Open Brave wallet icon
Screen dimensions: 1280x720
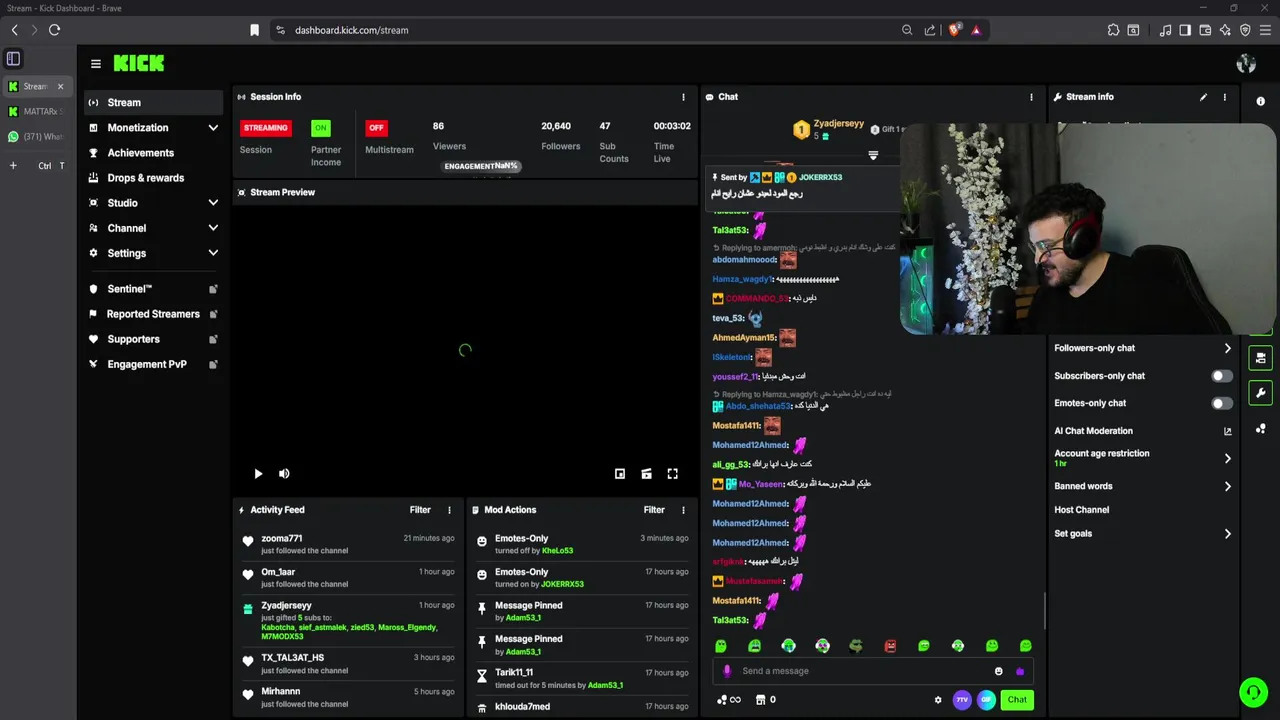tap(1205, 30)
